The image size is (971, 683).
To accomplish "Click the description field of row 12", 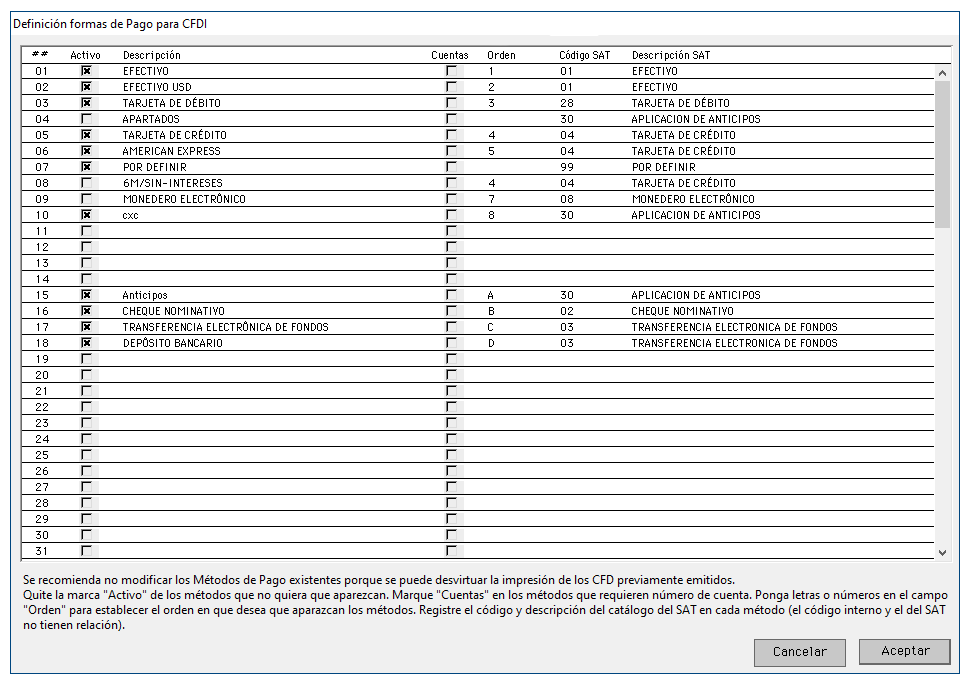I will coord(272,247).
